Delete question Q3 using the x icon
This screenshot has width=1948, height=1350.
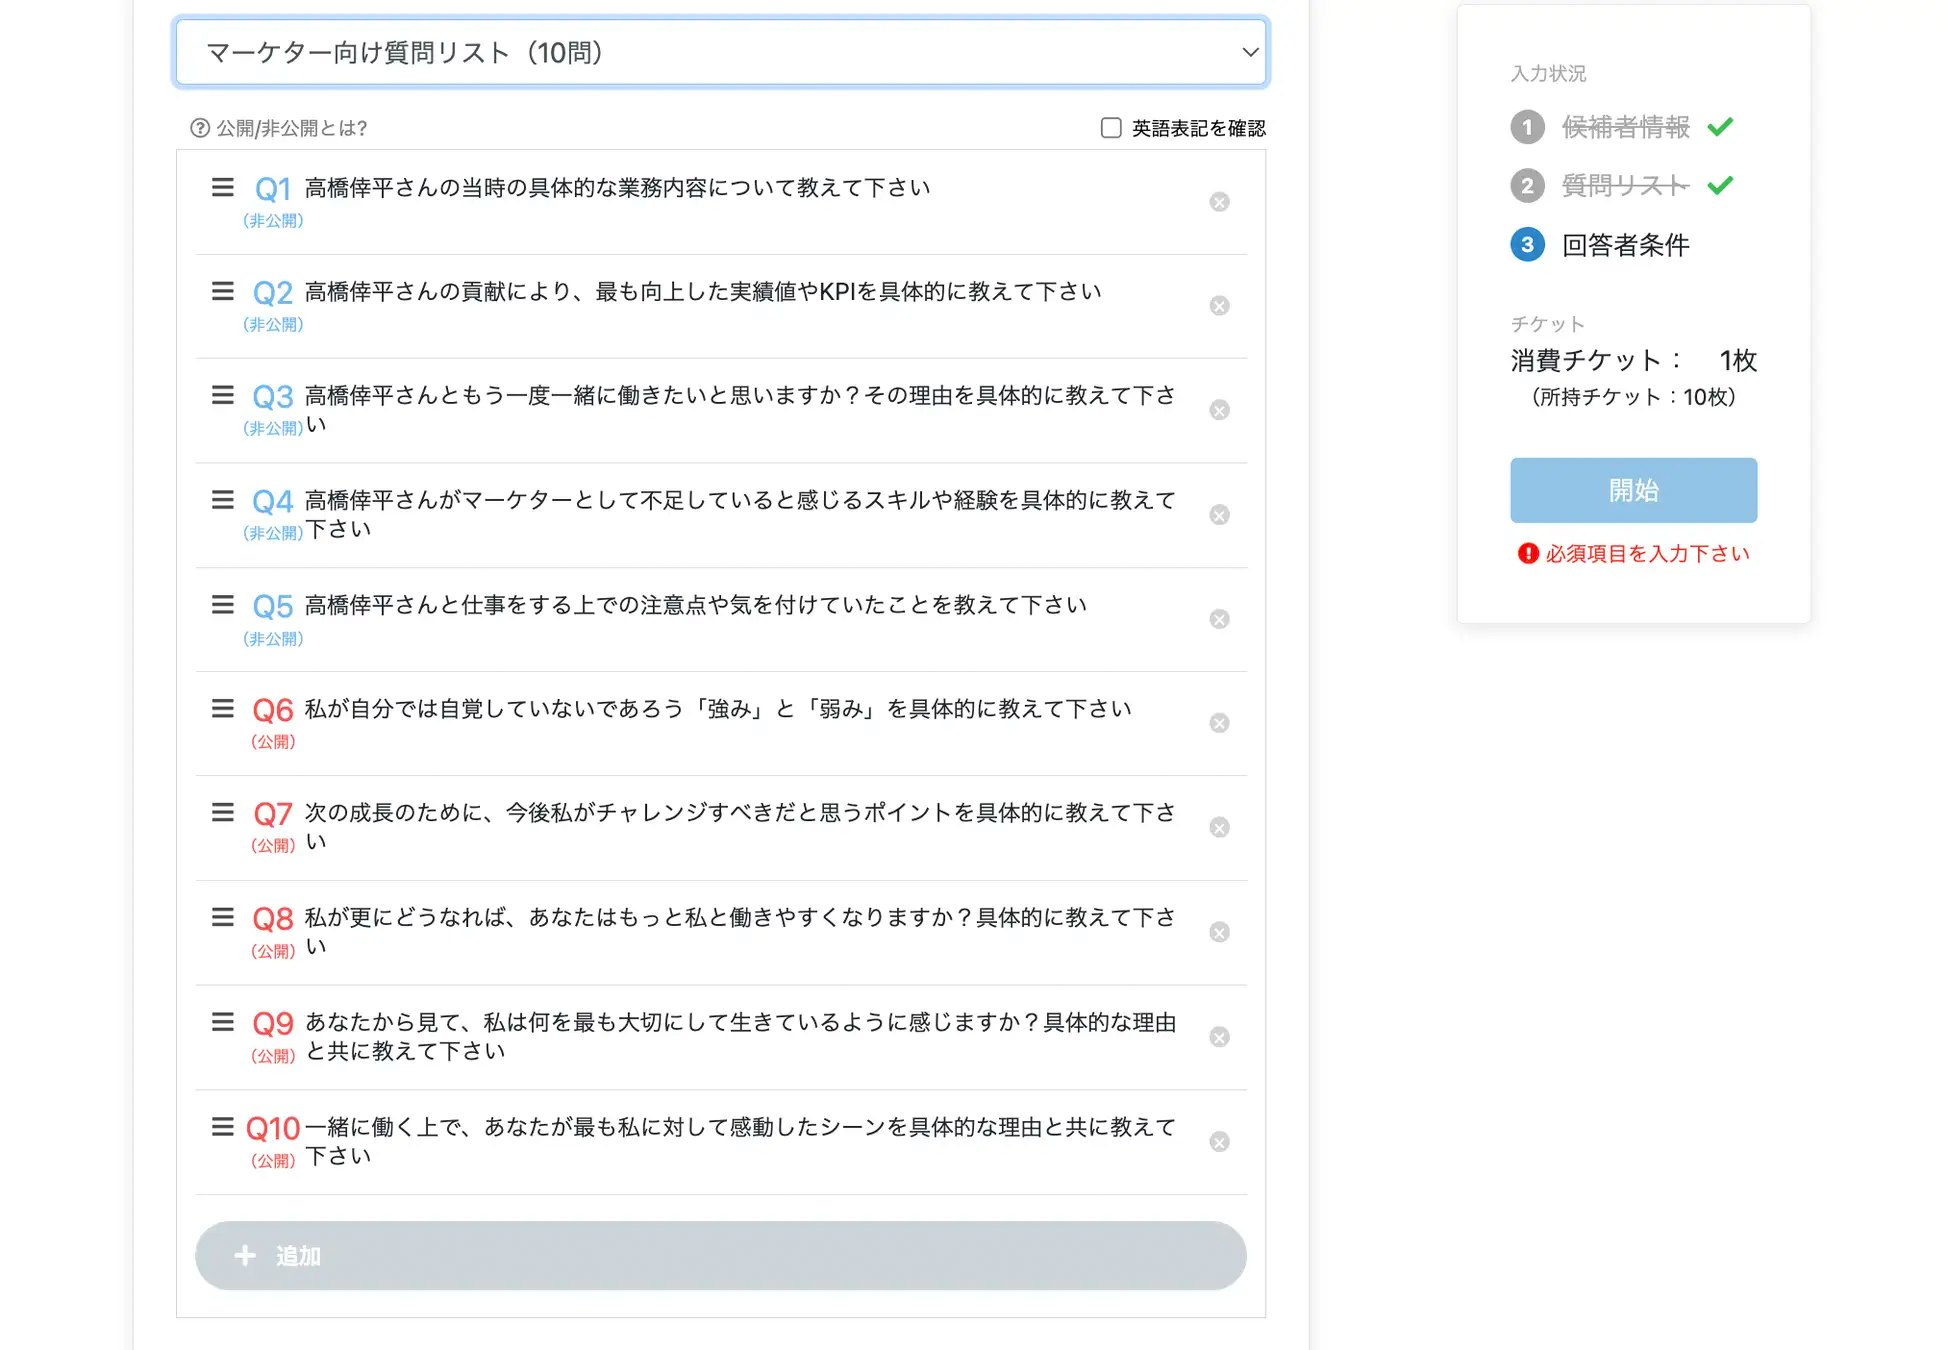click(x=1219, y=411)
